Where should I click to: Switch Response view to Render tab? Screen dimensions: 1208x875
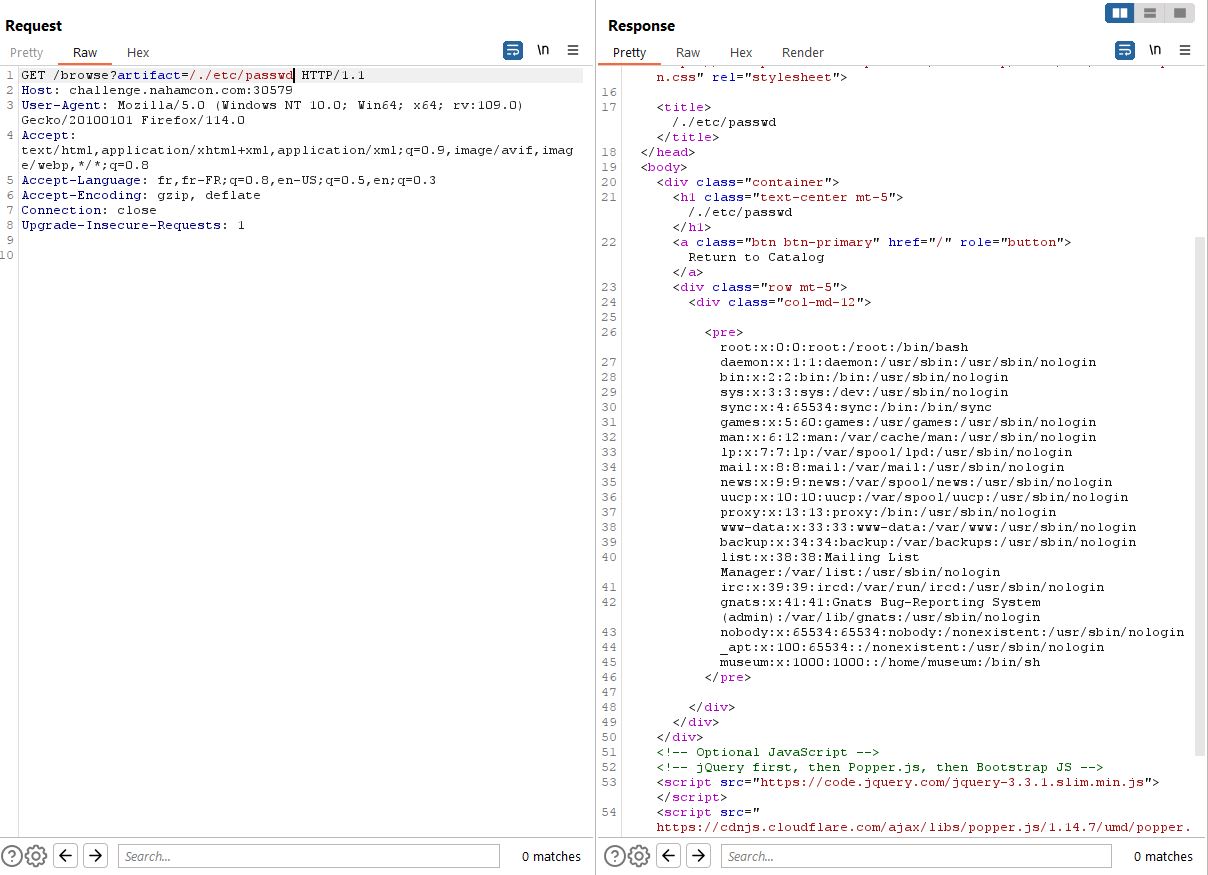803,53
